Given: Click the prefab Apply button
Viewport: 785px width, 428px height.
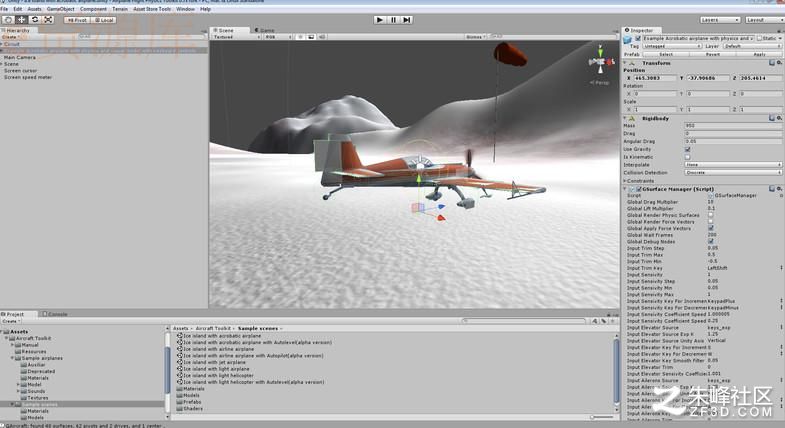Looking at the screenshot, I should (759, 54).
